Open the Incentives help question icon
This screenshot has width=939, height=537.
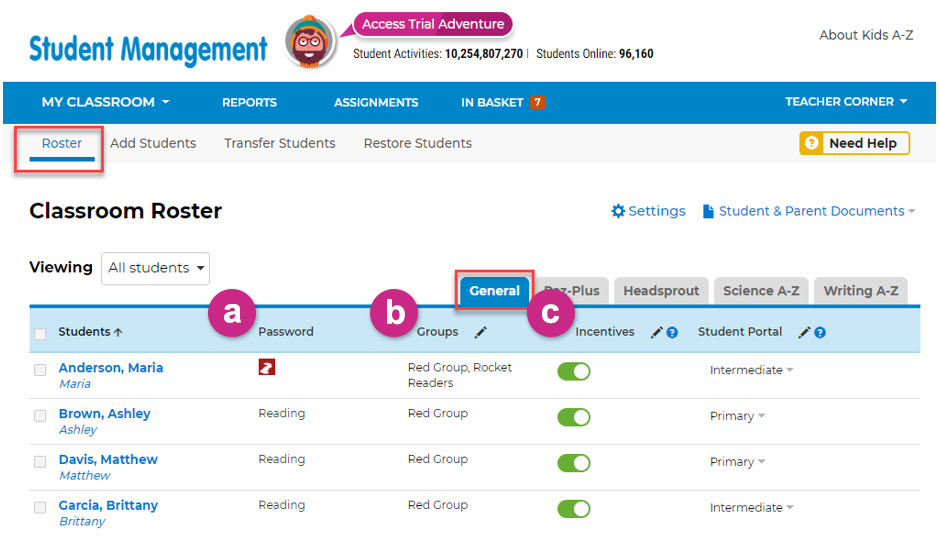672,333
